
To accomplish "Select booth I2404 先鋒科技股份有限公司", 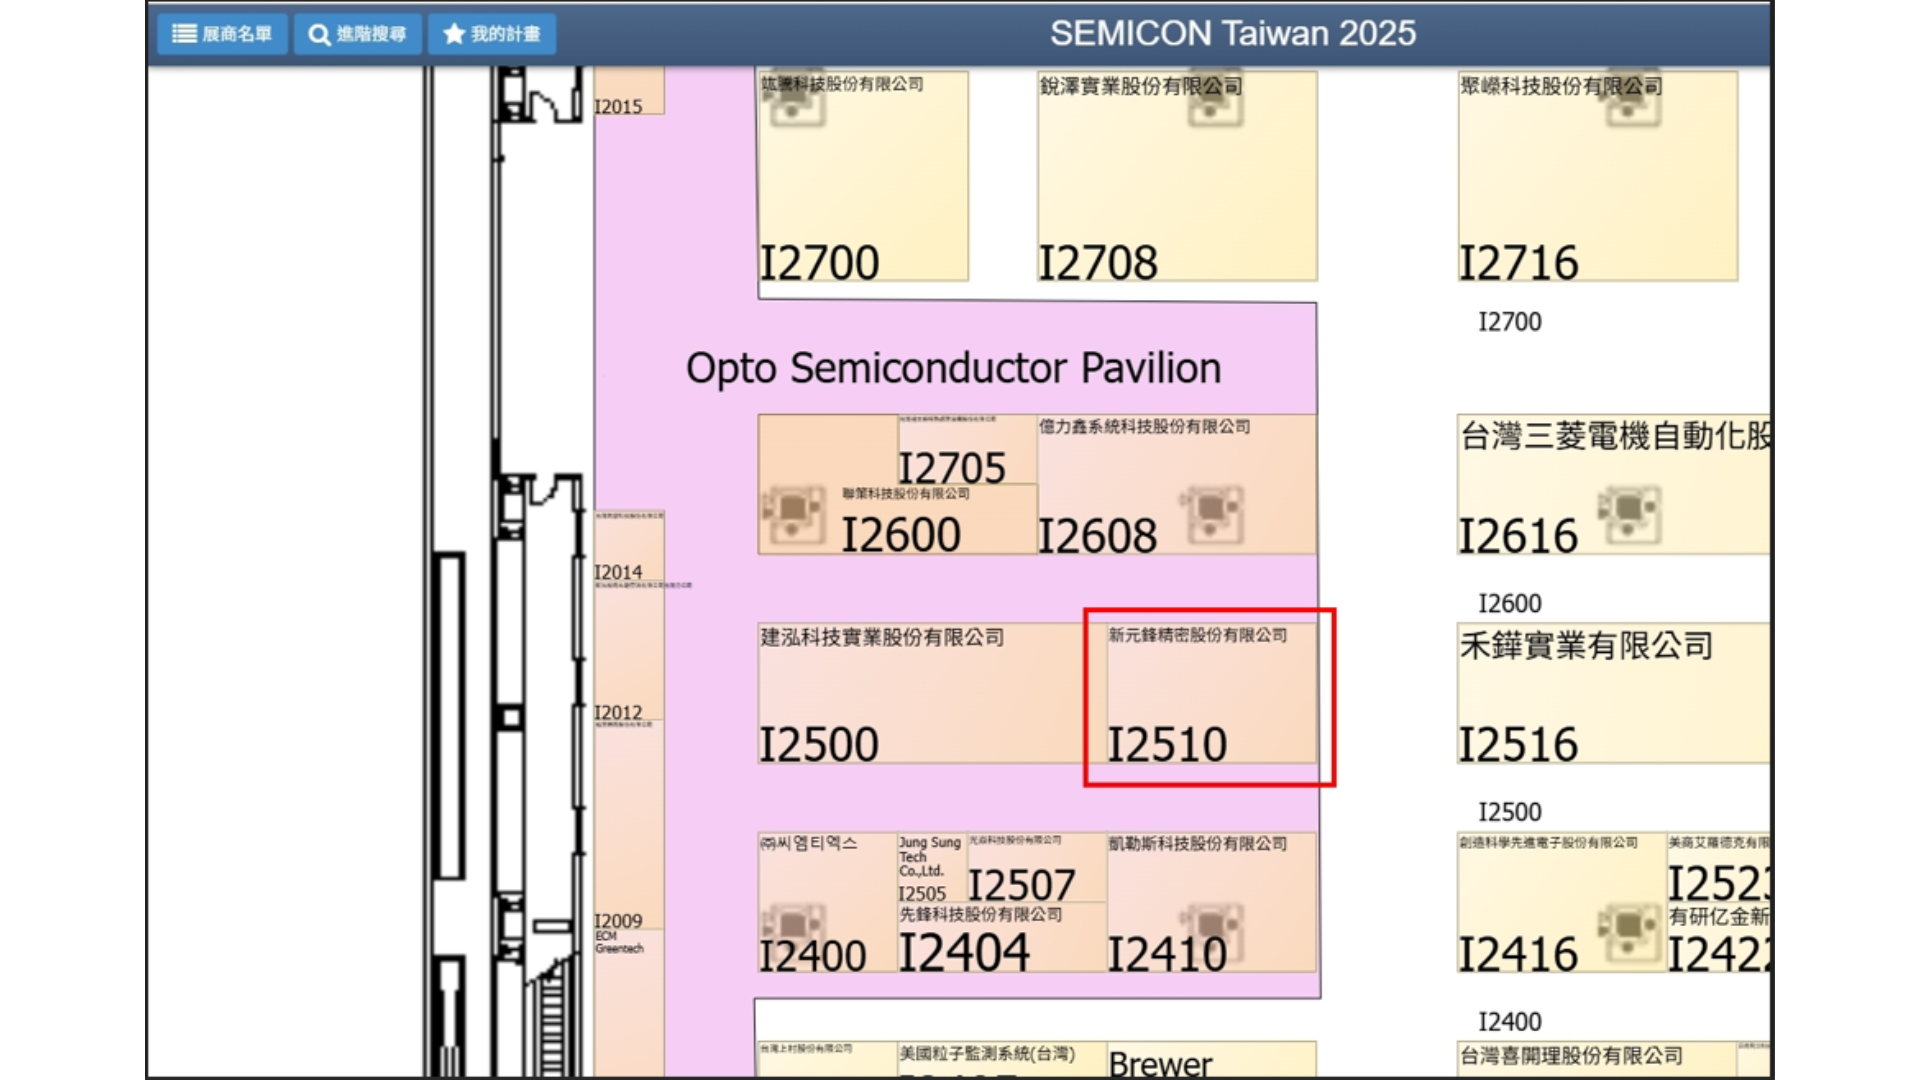I will (x=1002, y=938).
